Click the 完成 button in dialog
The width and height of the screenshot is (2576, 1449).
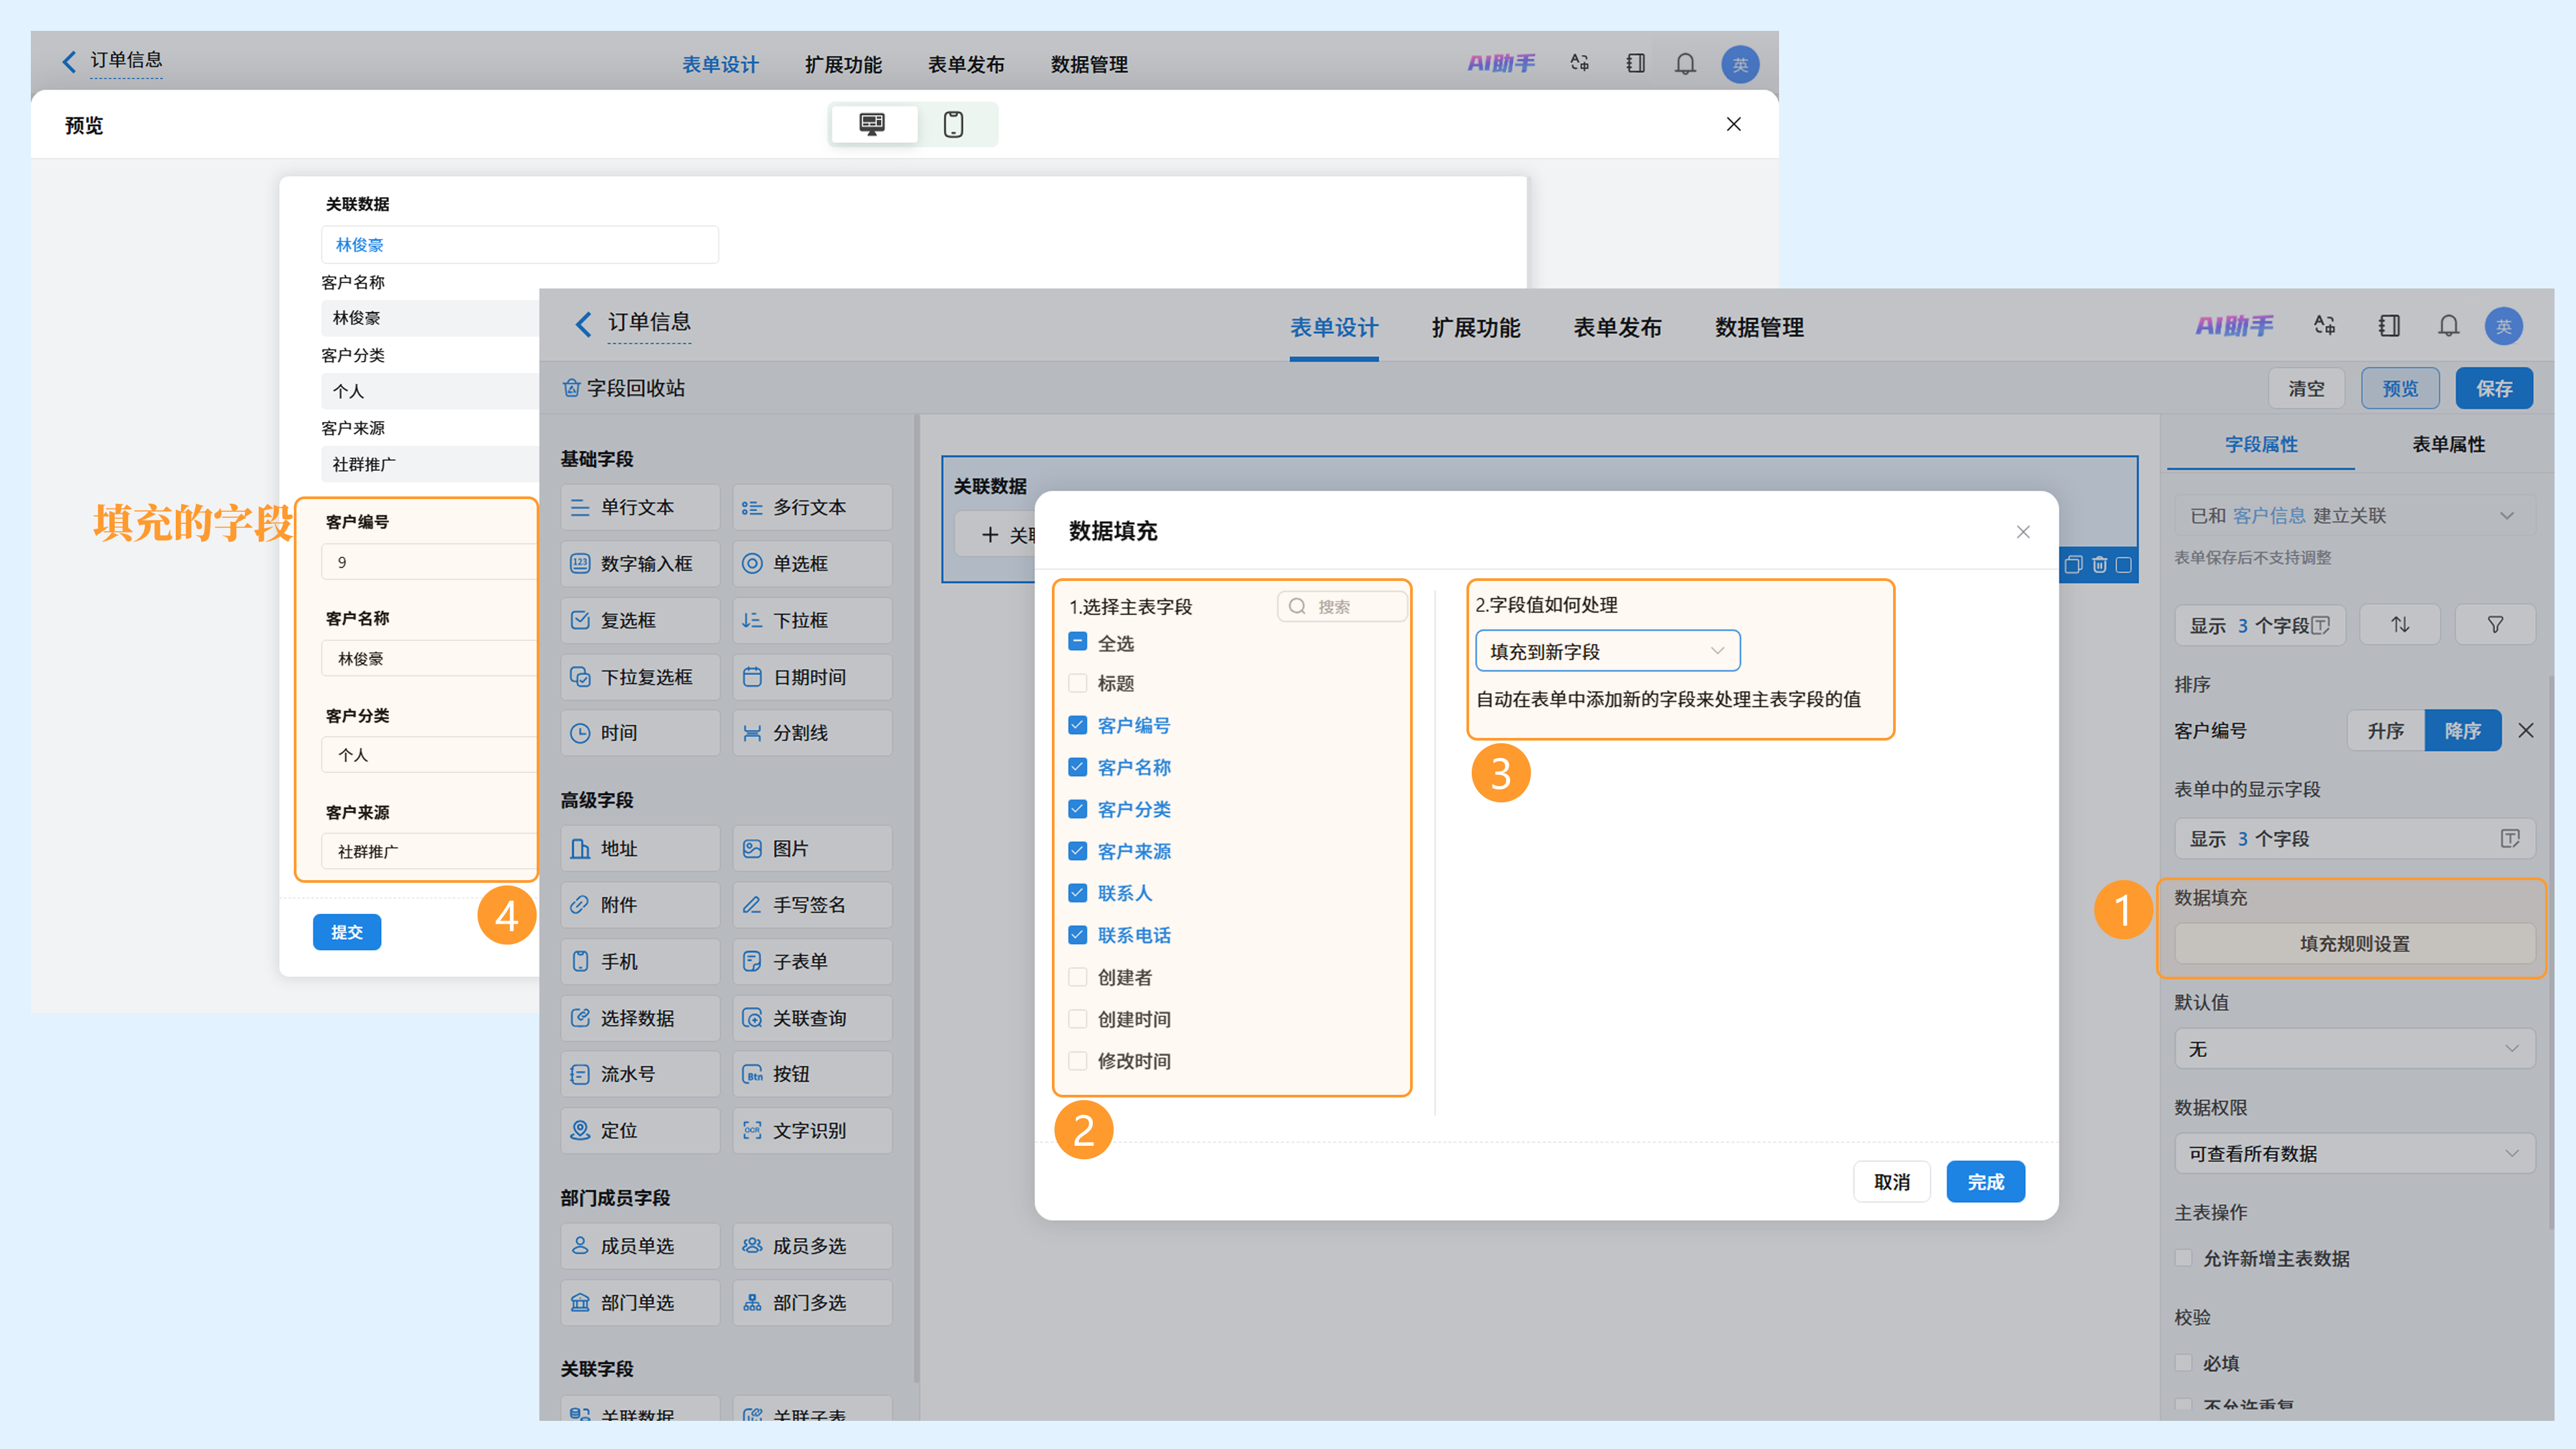pos(1985,1182)
